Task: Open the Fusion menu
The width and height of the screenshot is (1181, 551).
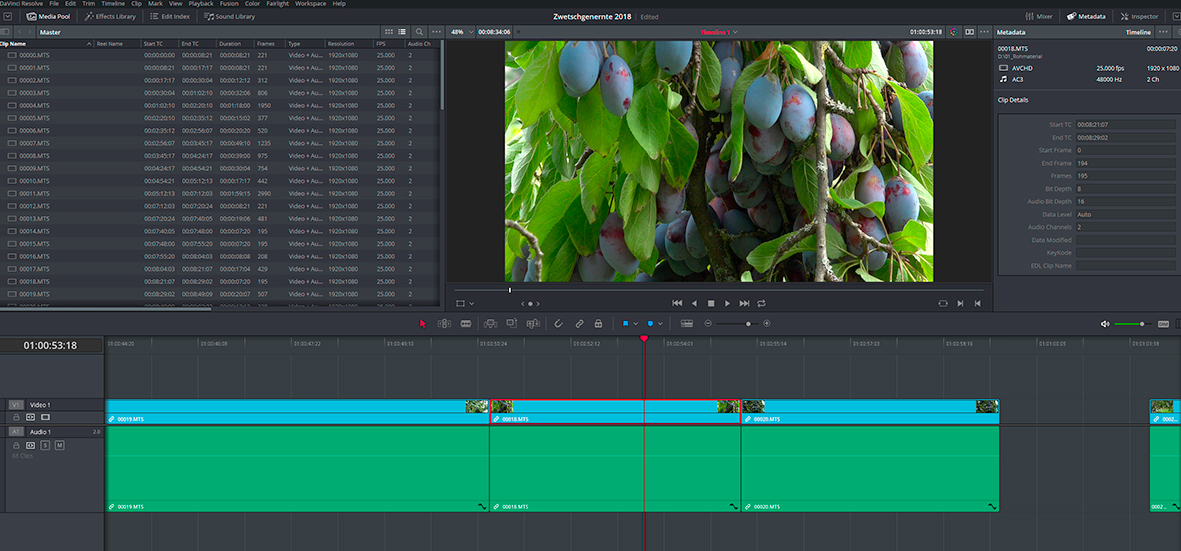Action: (229, 4)
